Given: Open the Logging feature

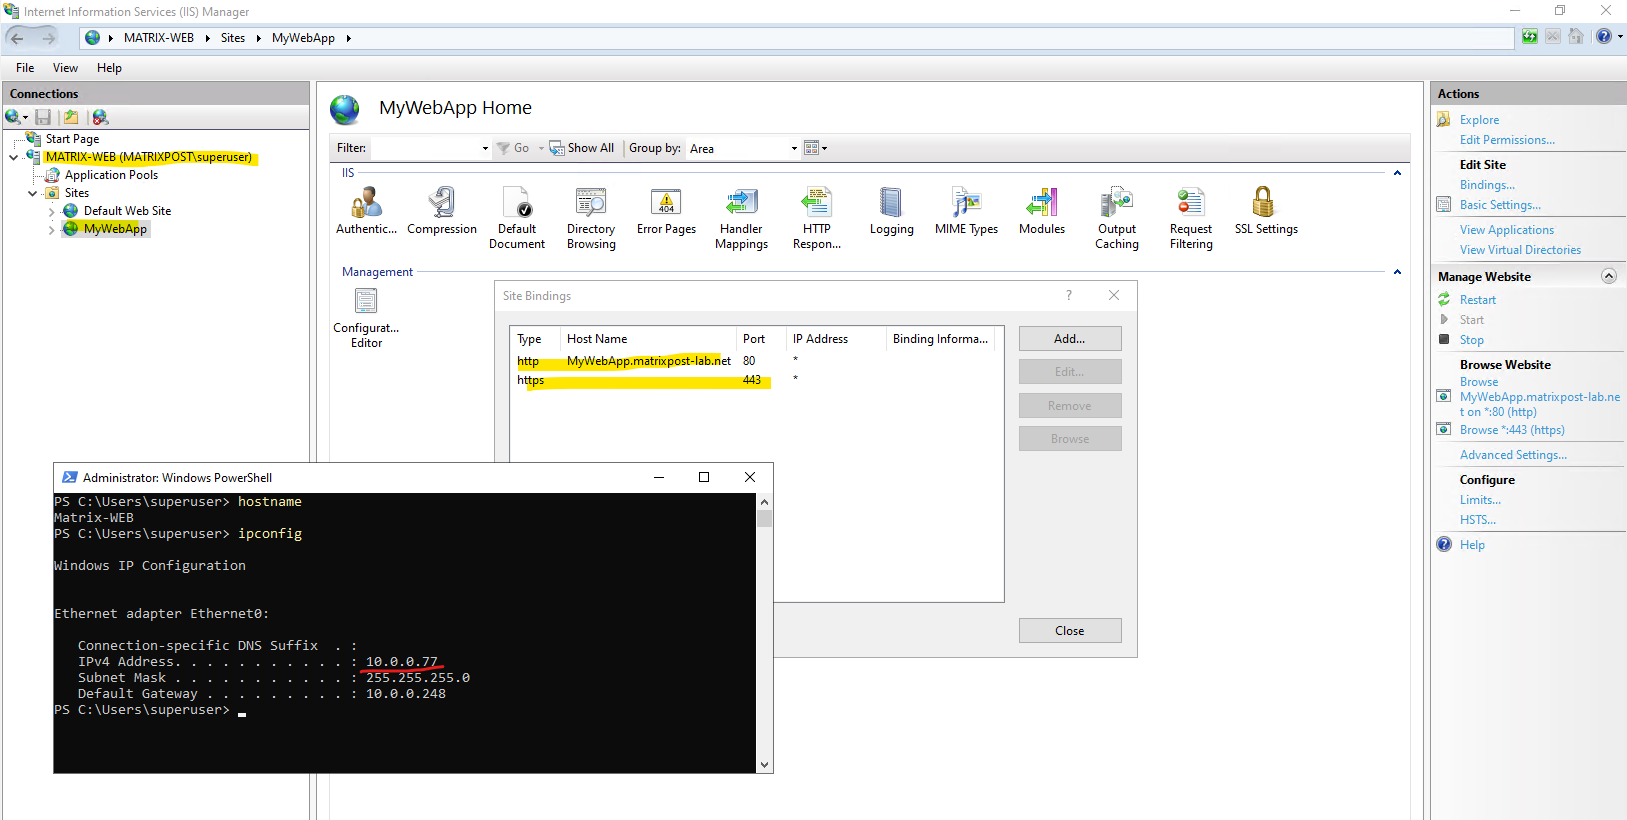Looking at the screenshot, I should 891,211.
